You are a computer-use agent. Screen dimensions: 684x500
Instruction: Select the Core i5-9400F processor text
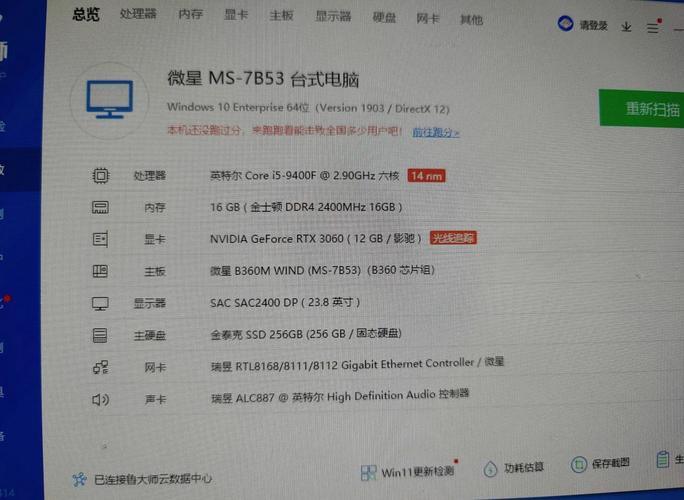pos(304,175)
